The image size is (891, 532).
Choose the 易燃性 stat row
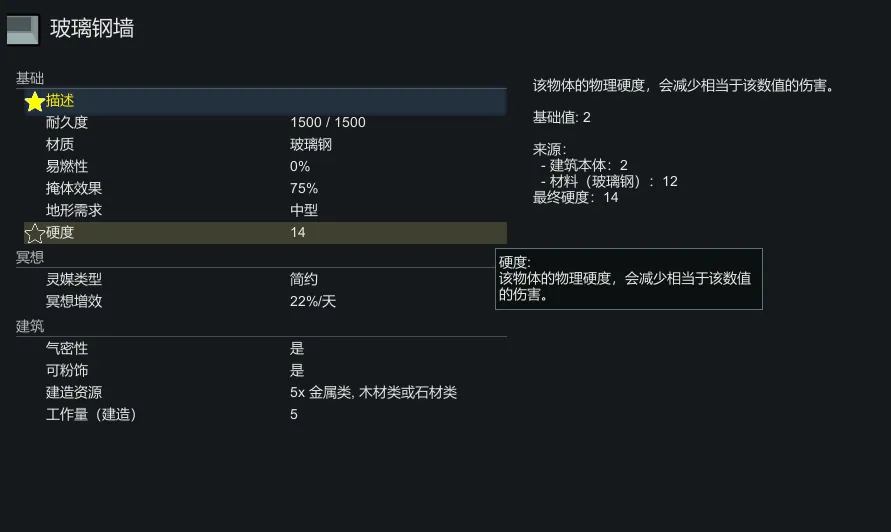point(265,167)
